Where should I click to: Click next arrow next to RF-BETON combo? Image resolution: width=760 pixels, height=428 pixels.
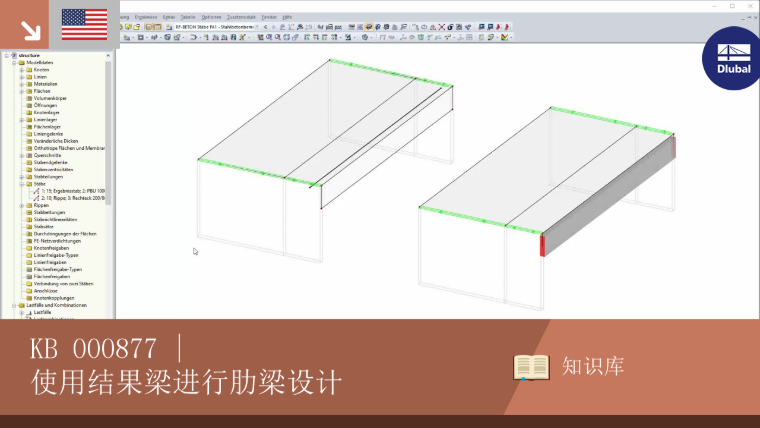[x=273, y=27]
